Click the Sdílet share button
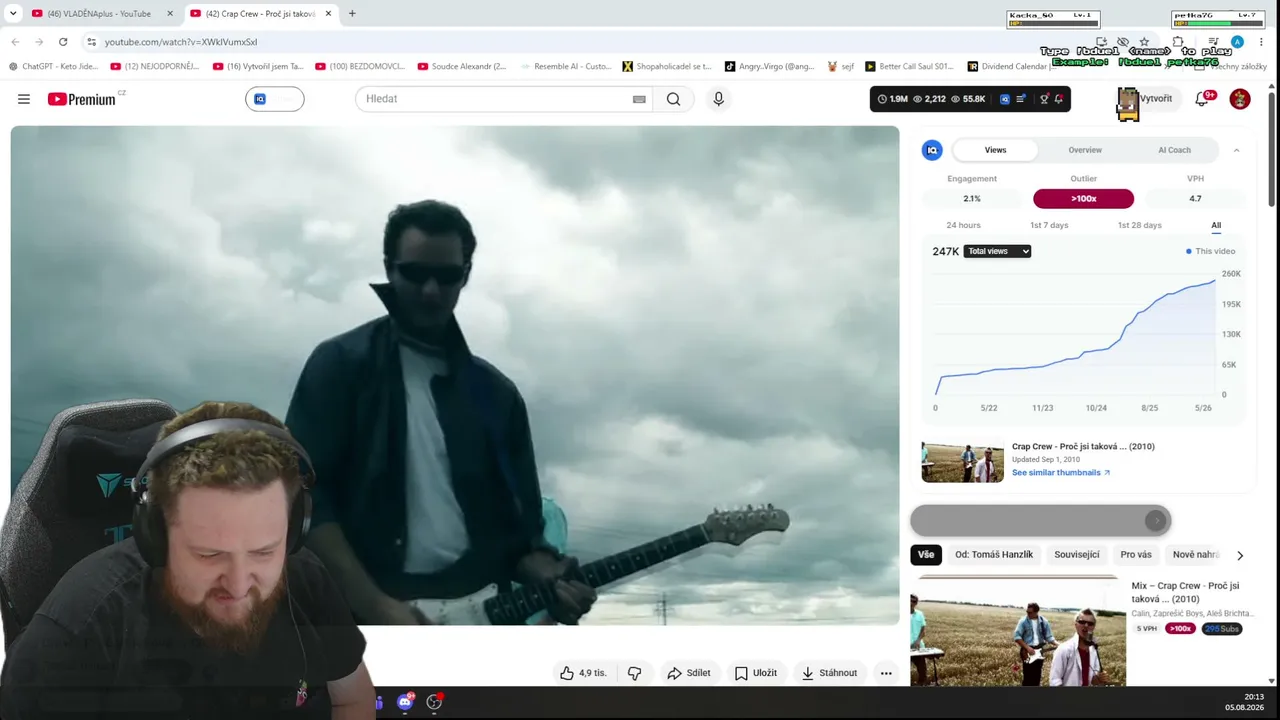This screenshot has height=720, width=1280. point(689,673)
